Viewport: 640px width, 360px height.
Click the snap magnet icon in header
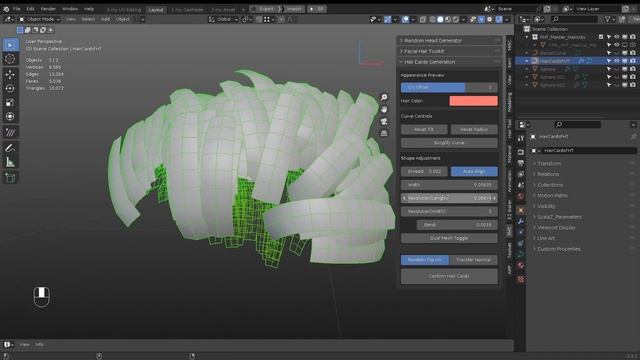tap(259, 19)
